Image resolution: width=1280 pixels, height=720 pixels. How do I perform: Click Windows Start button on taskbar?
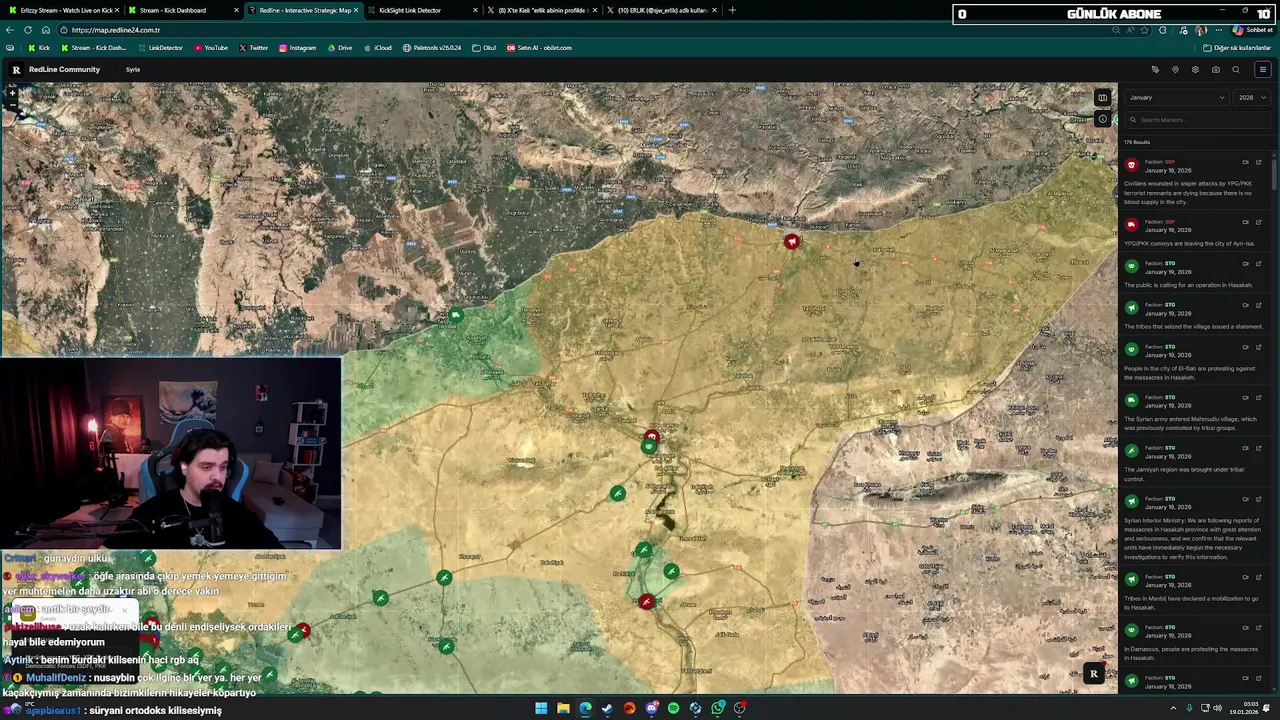click(x=541, y=708)
